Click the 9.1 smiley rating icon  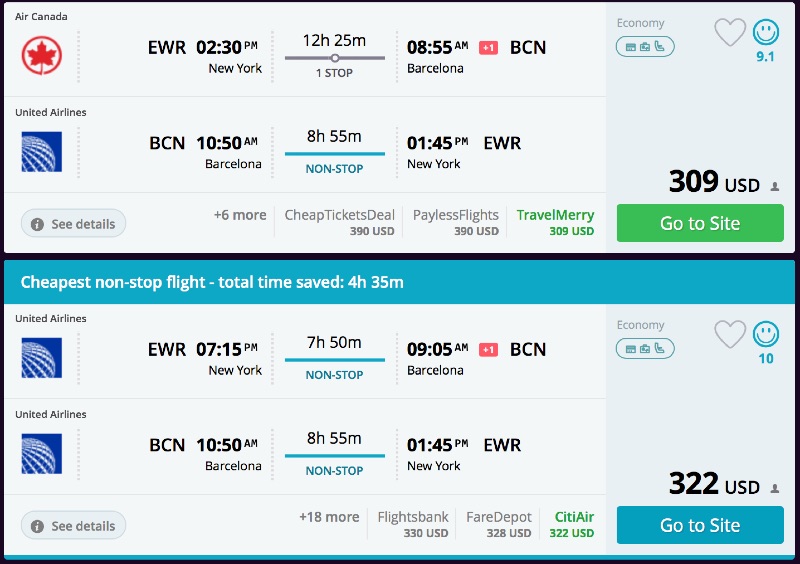point(765,33)
